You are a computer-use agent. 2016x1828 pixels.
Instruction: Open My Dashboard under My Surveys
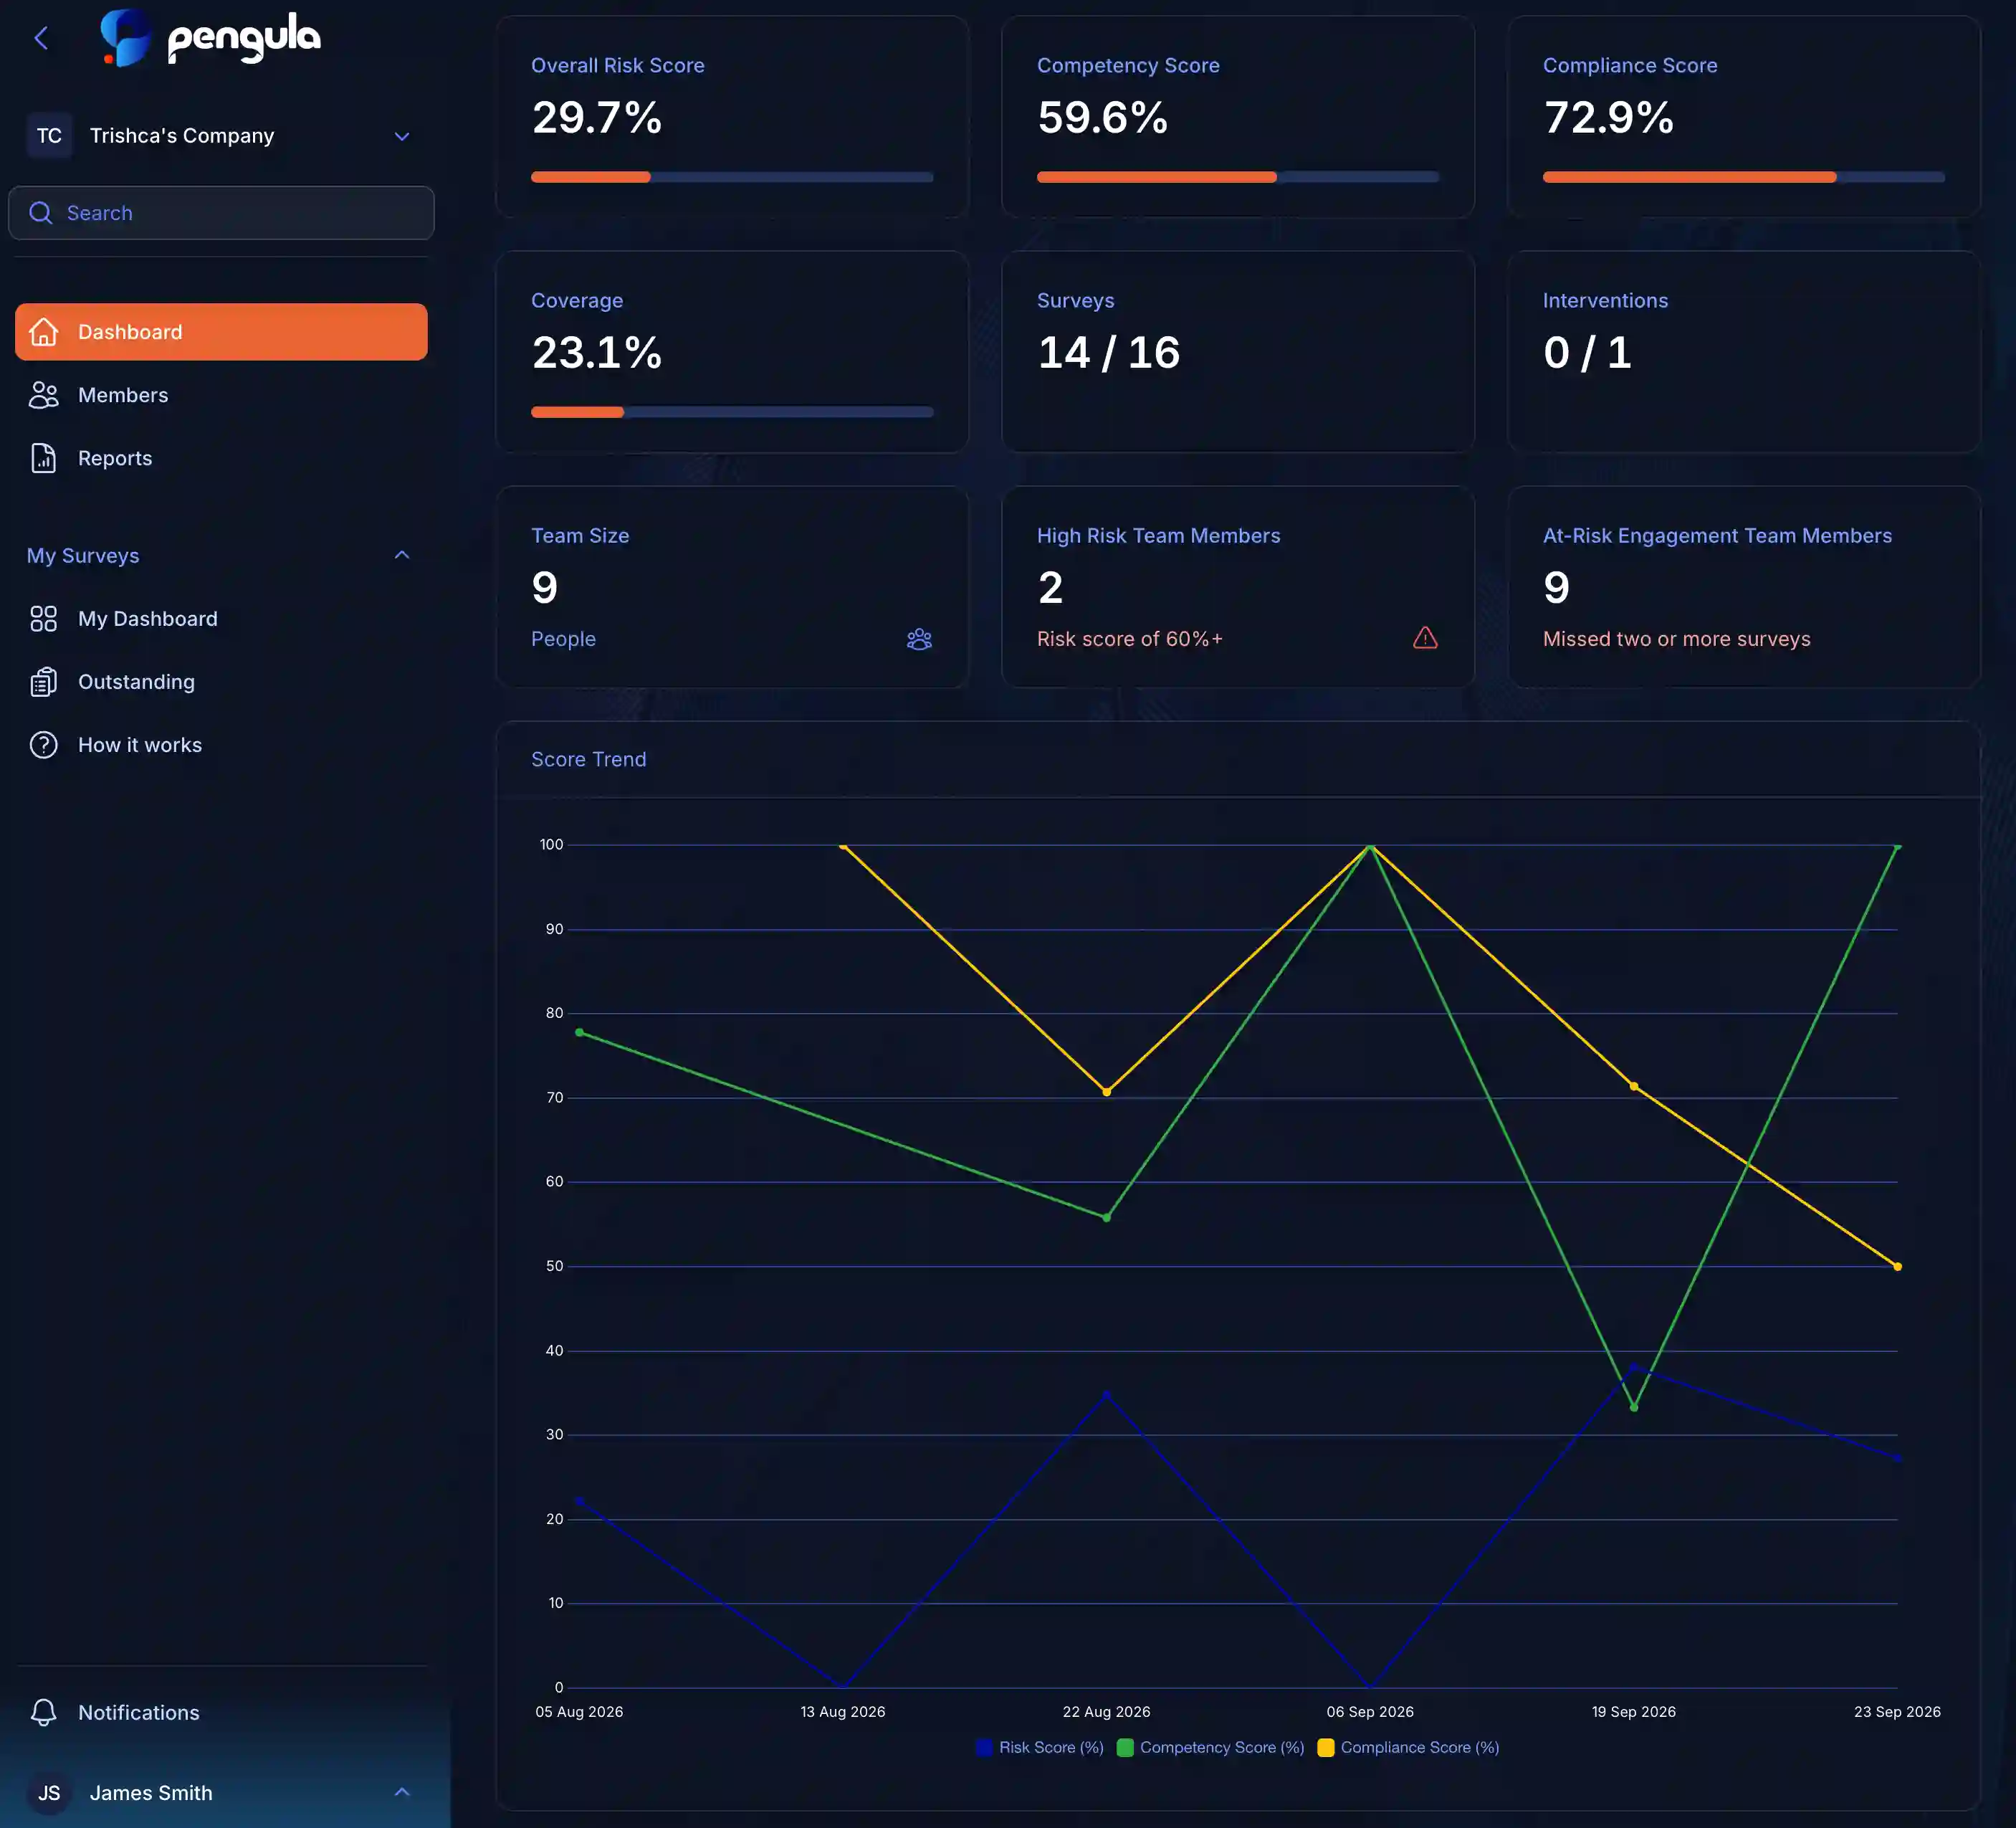[x=221, y=619]
